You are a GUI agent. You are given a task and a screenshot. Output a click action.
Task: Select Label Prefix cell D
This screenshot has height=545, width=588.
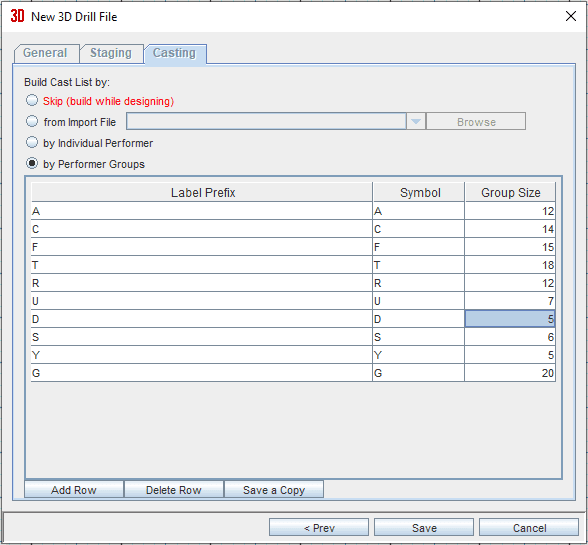(202, 319)
